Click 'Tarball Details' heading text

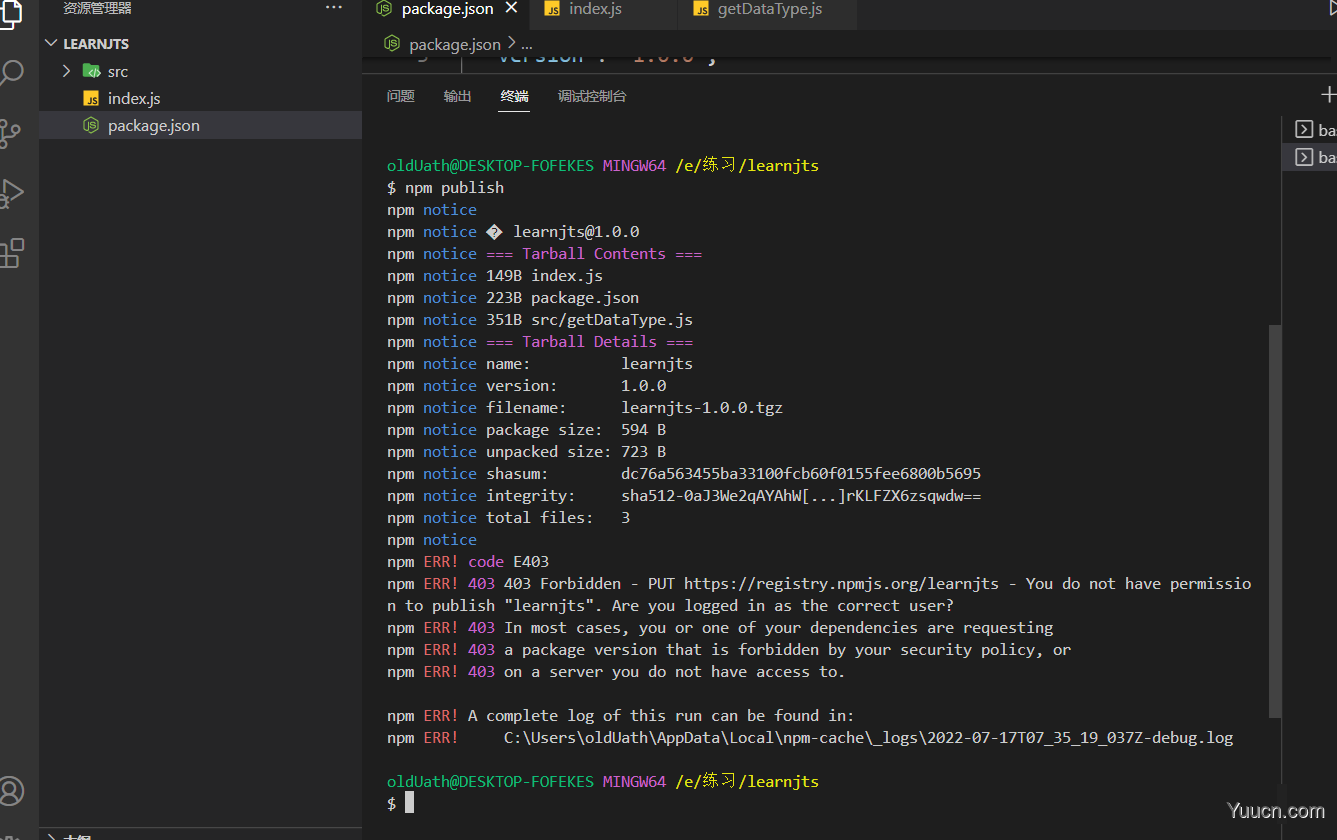[x=589, y=341]
